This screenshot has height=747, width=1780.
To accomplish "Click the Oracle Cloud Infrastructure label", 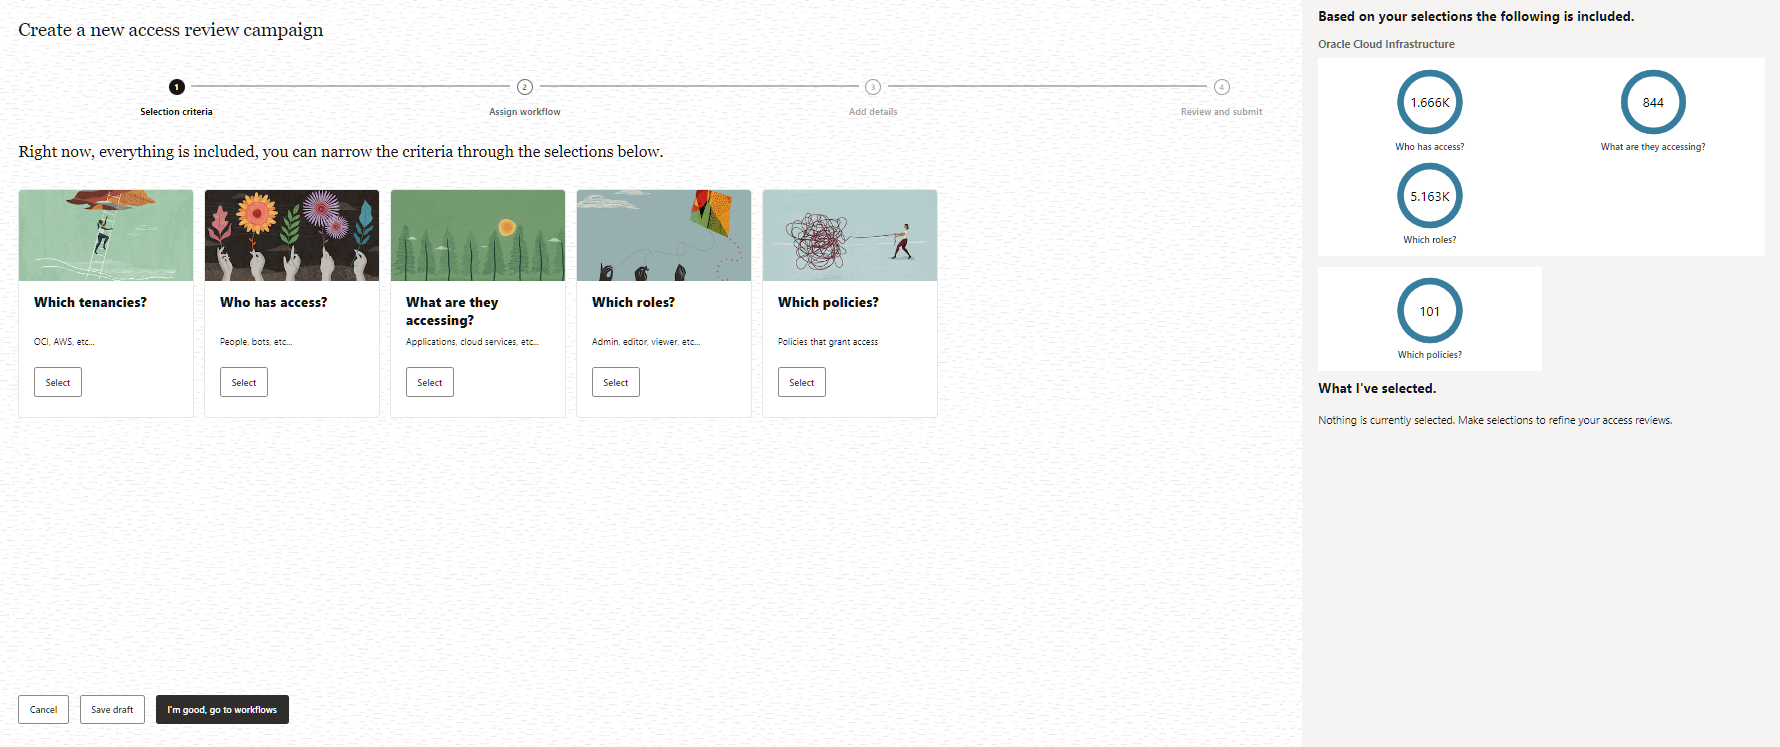I will pos(1386,44).
